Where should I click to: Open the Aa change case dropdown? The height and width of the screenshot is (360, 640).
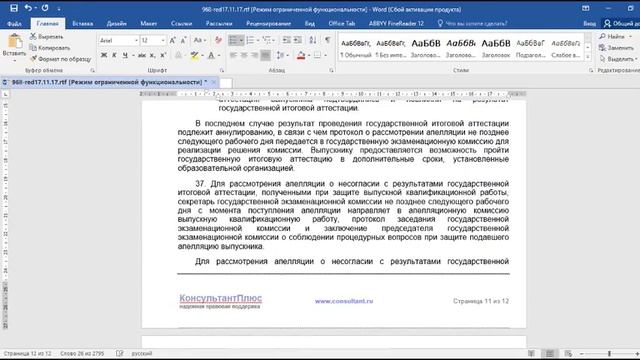(x=199, y=40)
